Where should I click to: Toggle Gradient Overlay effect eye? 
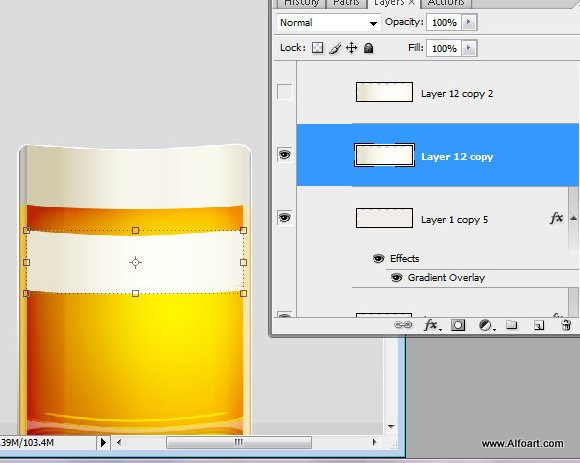click(397, 277)
